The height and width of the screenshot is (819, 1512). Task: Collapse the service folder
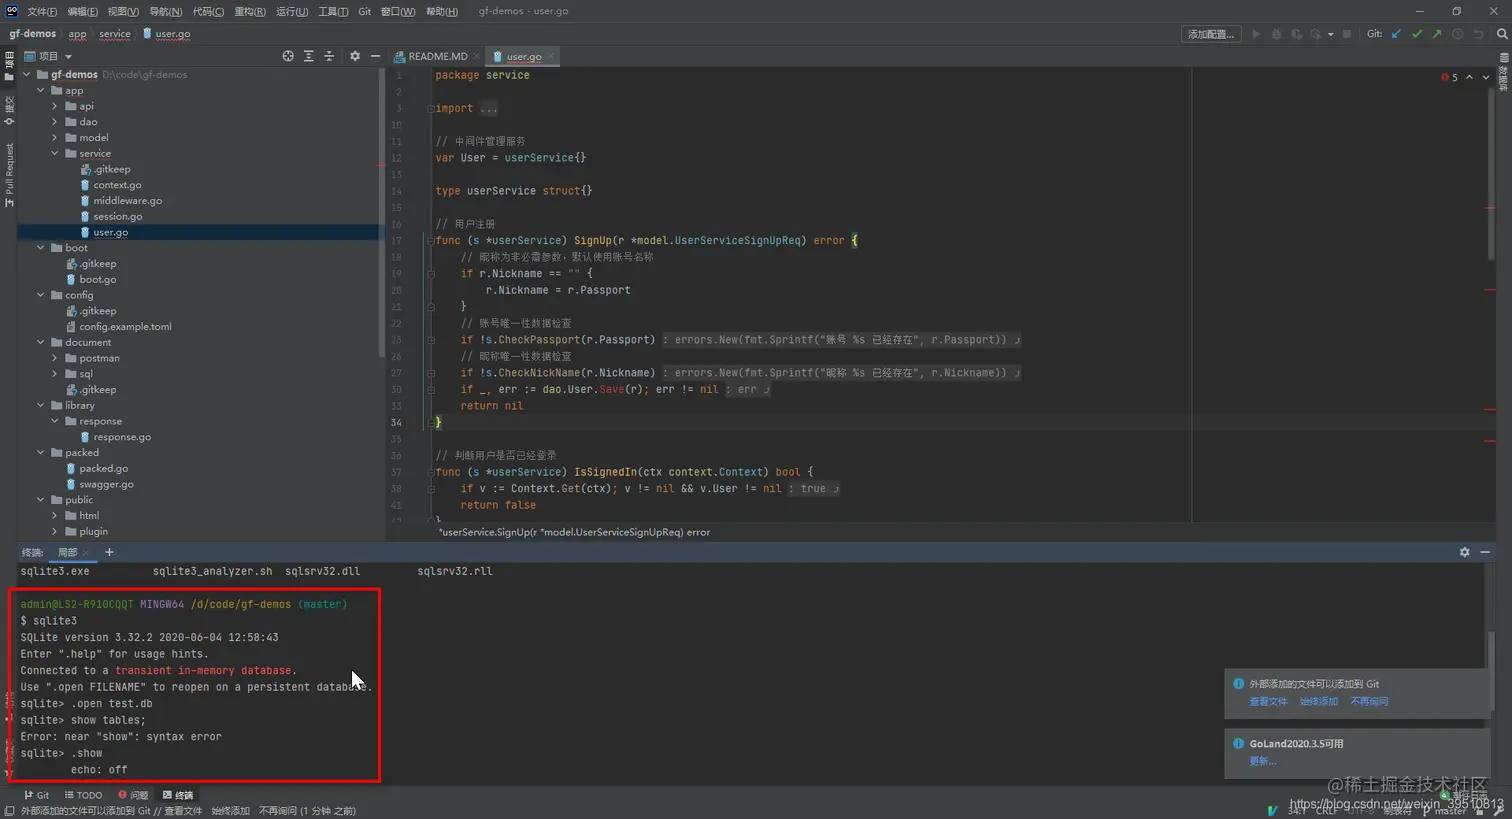[55, 153]
